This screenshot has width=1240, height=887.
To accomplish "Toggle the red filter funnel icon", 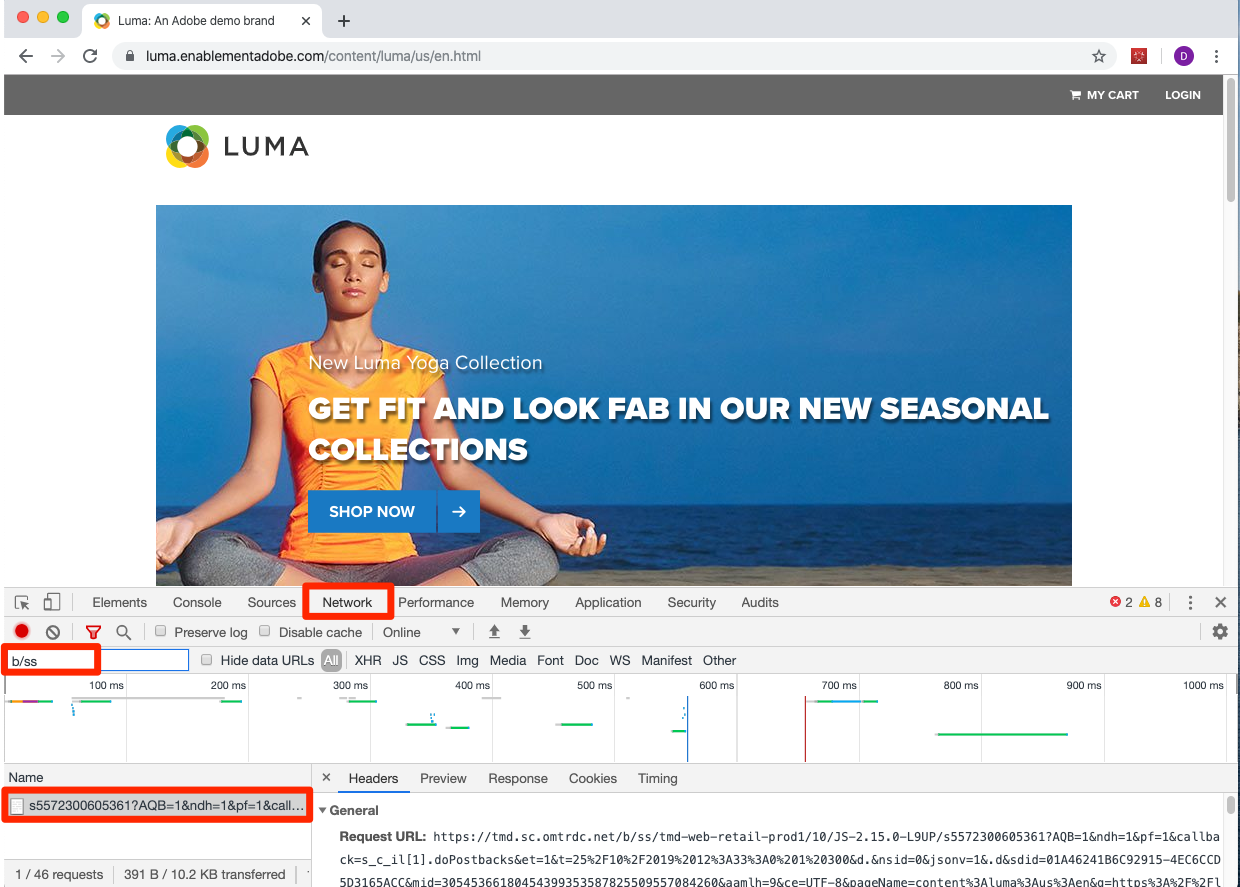I will pyautogui.click(x=93, y=632).
